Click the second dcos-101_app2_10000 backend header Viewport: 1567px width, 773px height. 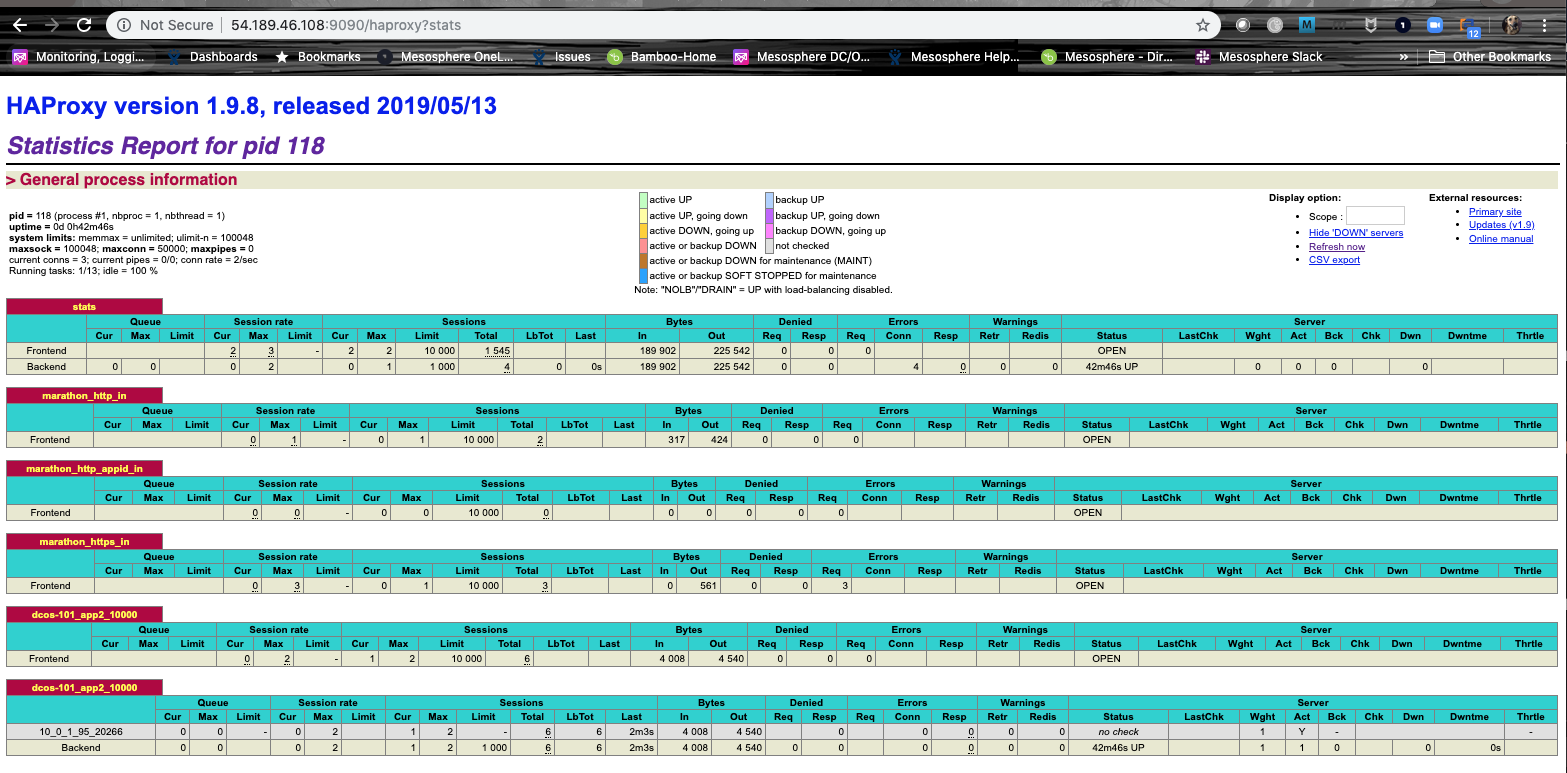(x=84, y=688)
